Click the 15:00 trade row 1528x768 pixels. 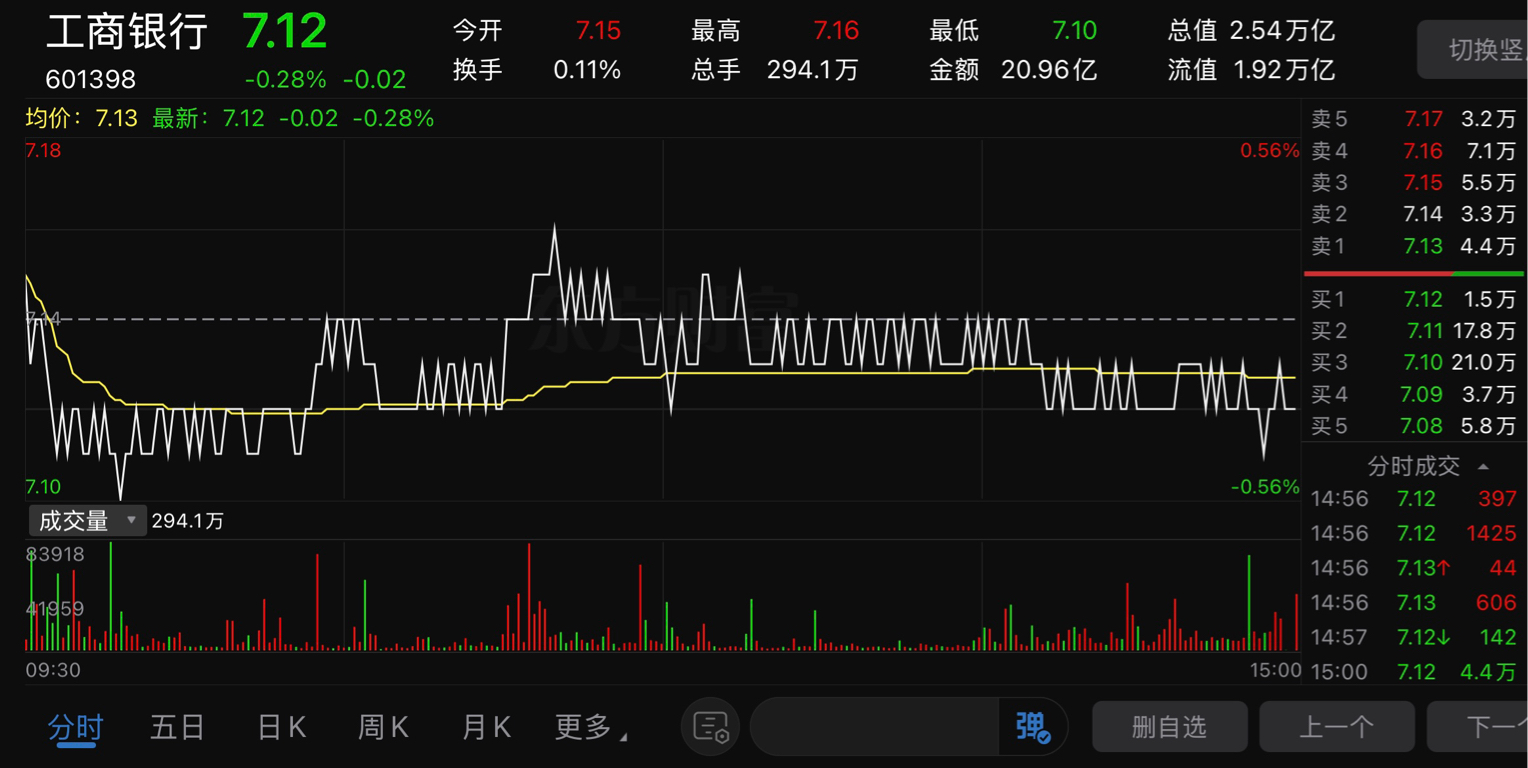click(x=1414, y=672)
